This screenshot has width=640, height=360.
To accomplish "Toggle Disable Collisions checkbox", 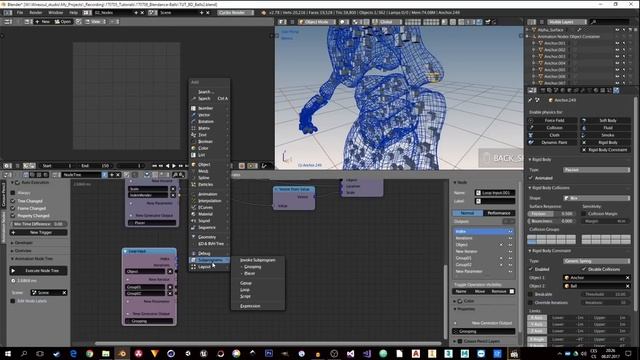I will point(584,269).
